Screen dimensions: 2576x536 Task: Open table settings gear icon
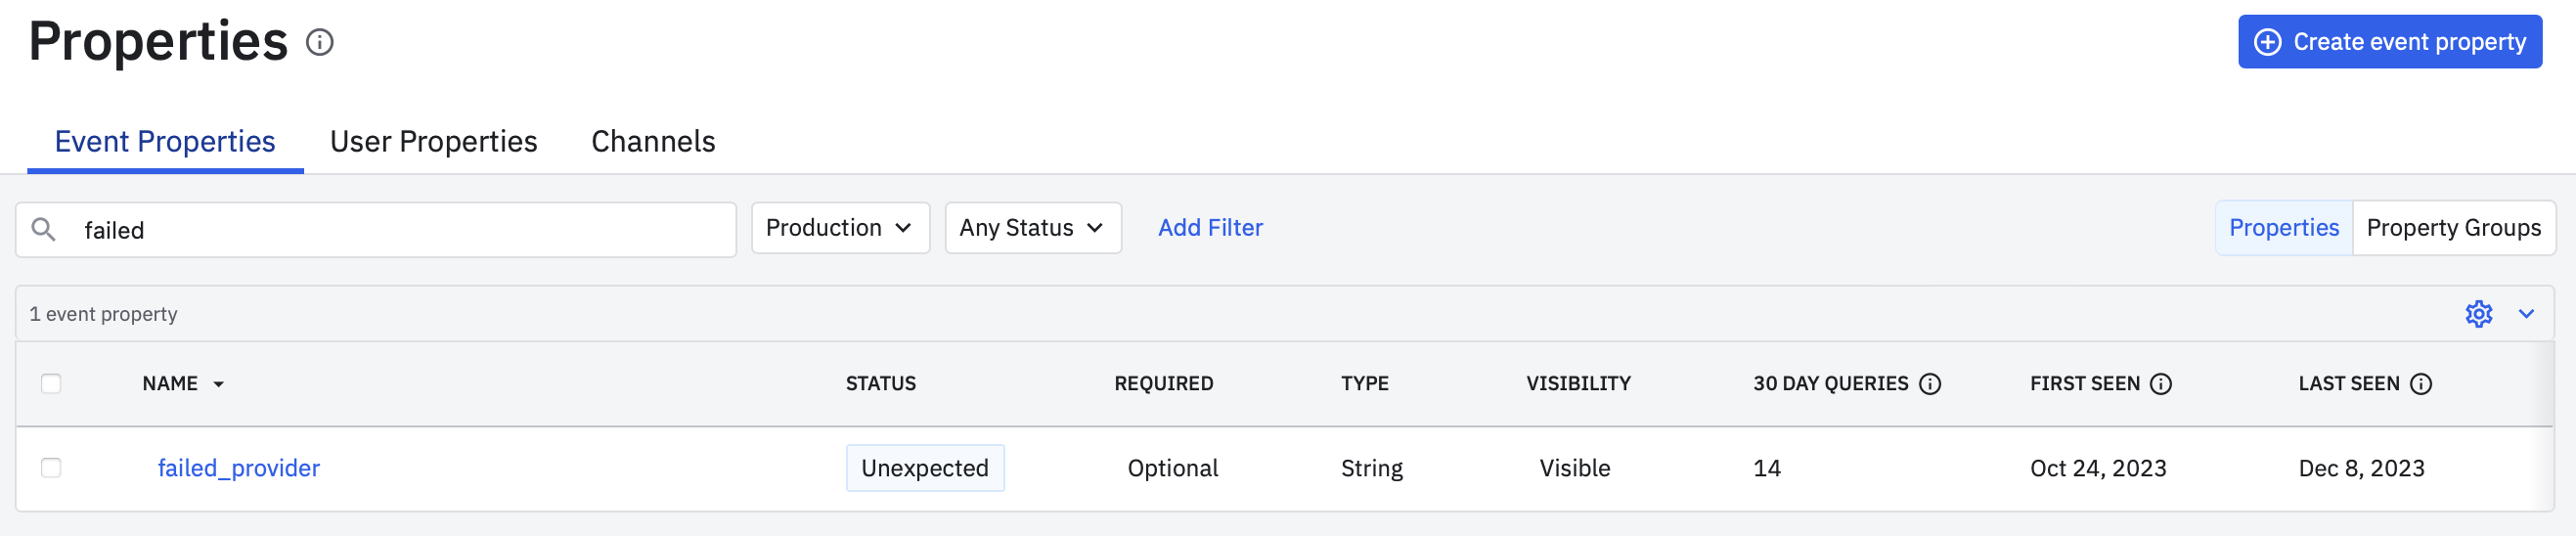(x=2478, y=314)
